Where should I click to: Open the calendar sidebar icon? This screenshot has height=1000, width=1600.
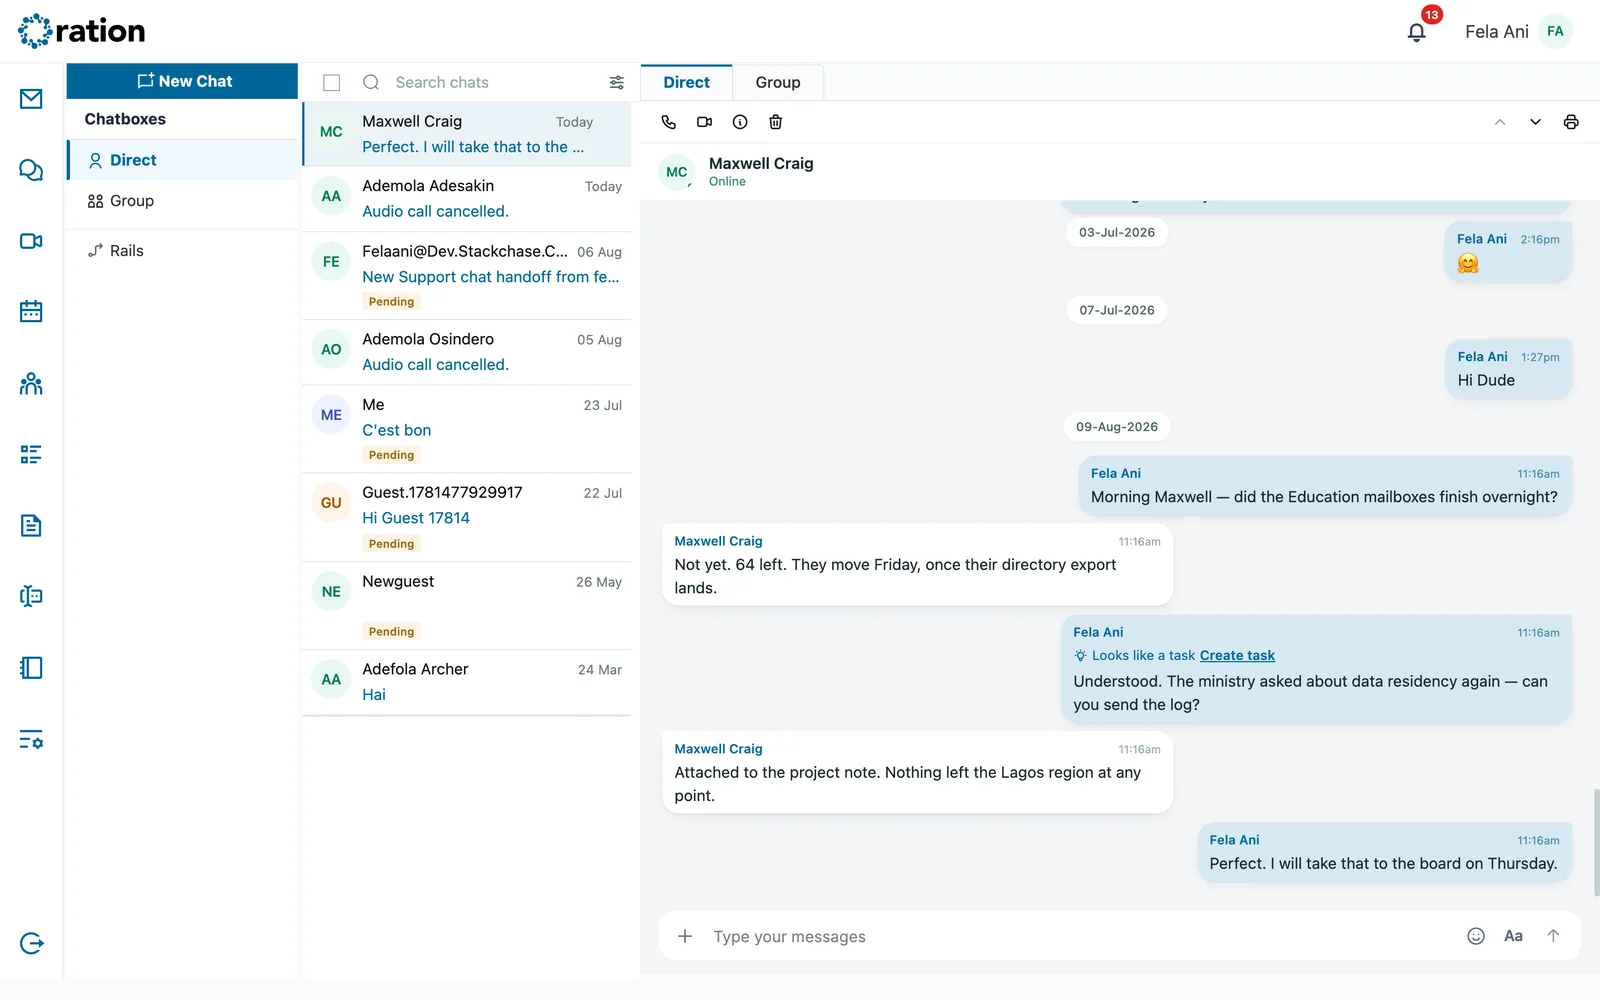point(31,312)
